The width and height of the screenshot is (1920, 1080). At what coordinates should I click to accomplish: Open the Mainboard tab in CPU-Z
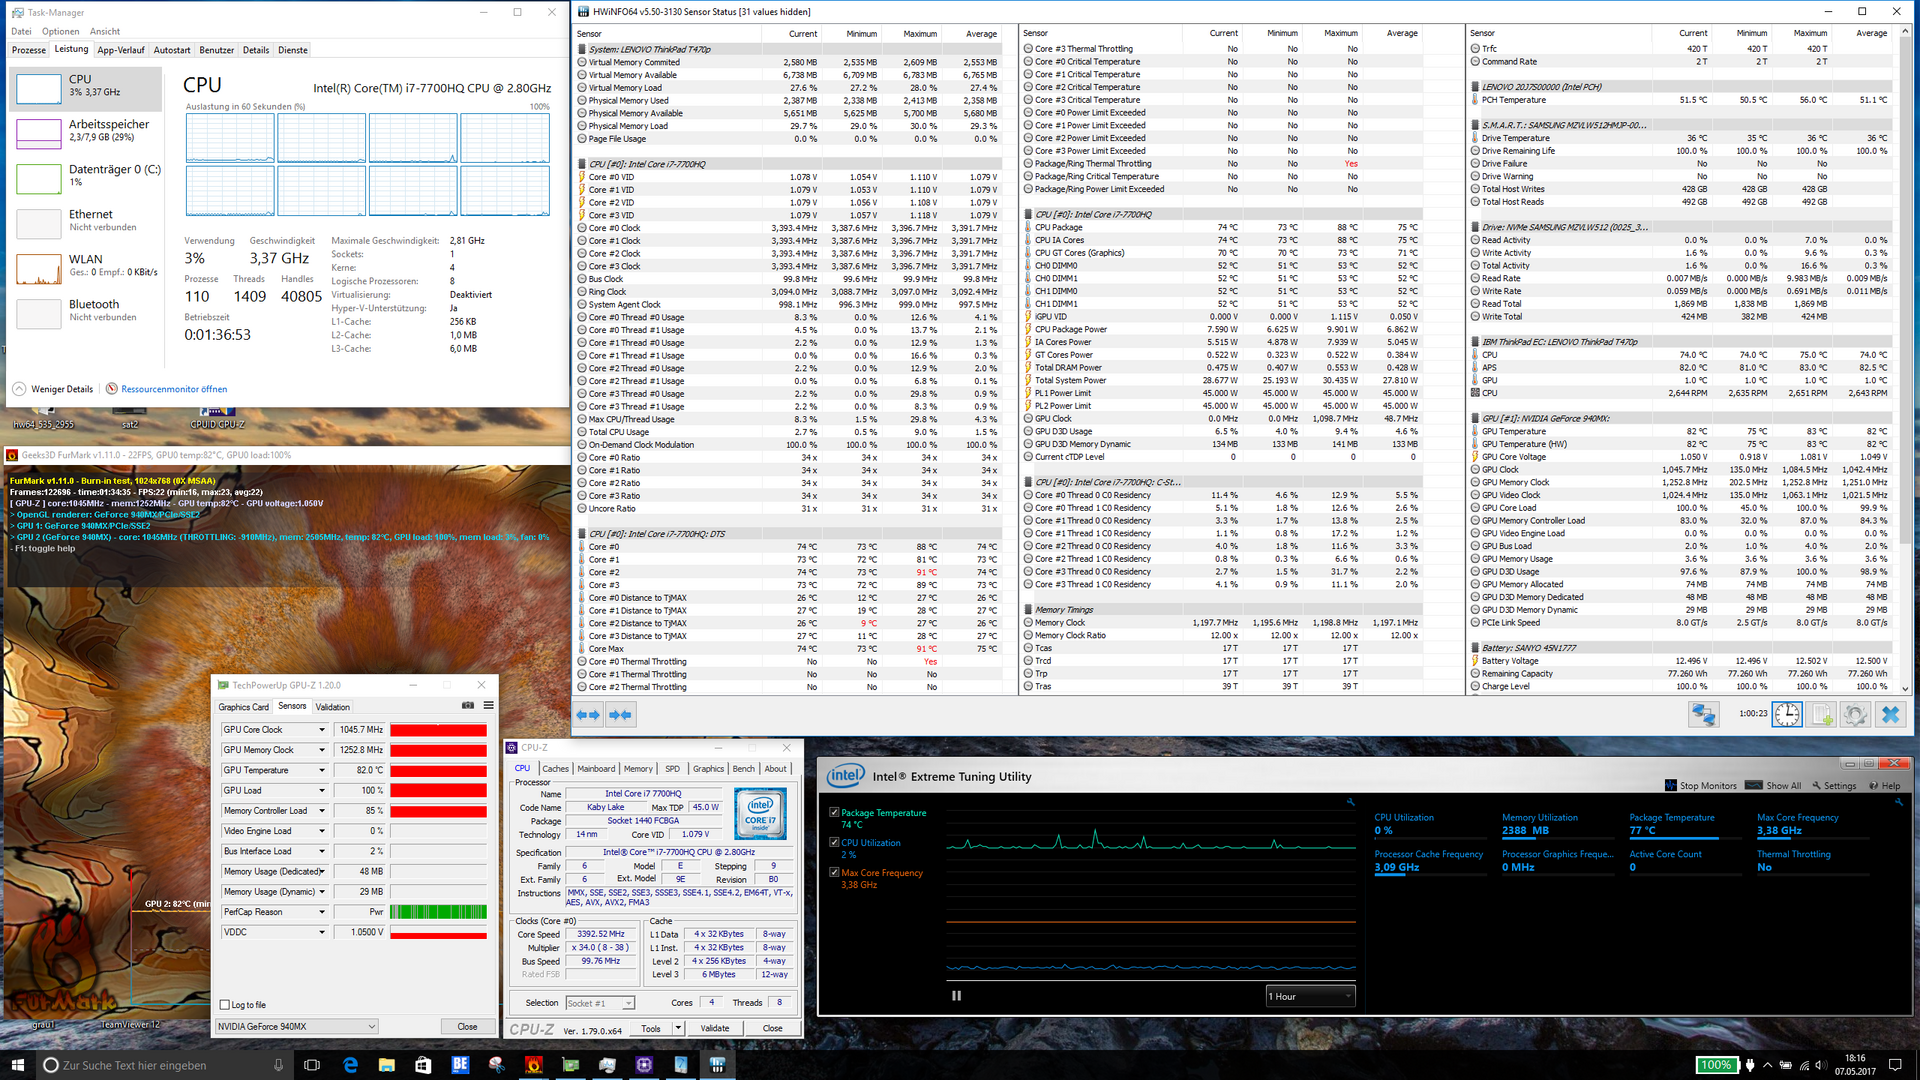pos(596,769)
